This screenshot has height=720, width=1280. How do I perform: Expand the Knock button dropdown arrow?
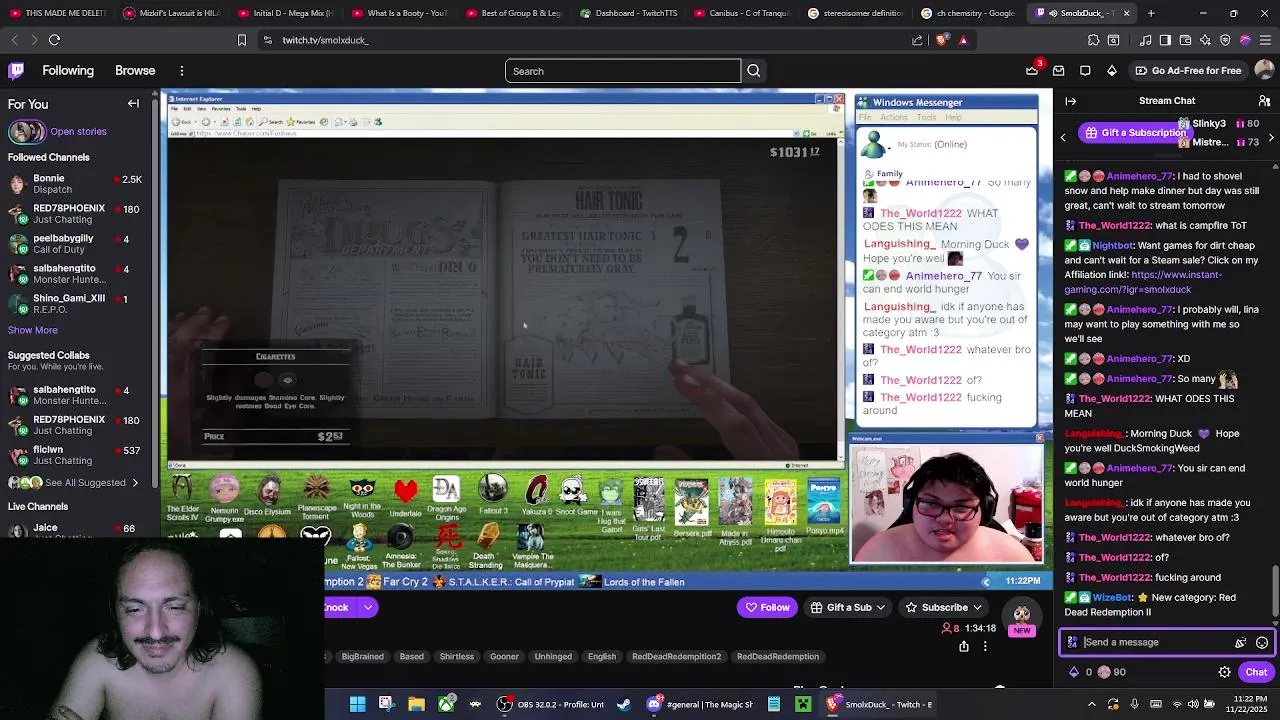pos(368,607)
